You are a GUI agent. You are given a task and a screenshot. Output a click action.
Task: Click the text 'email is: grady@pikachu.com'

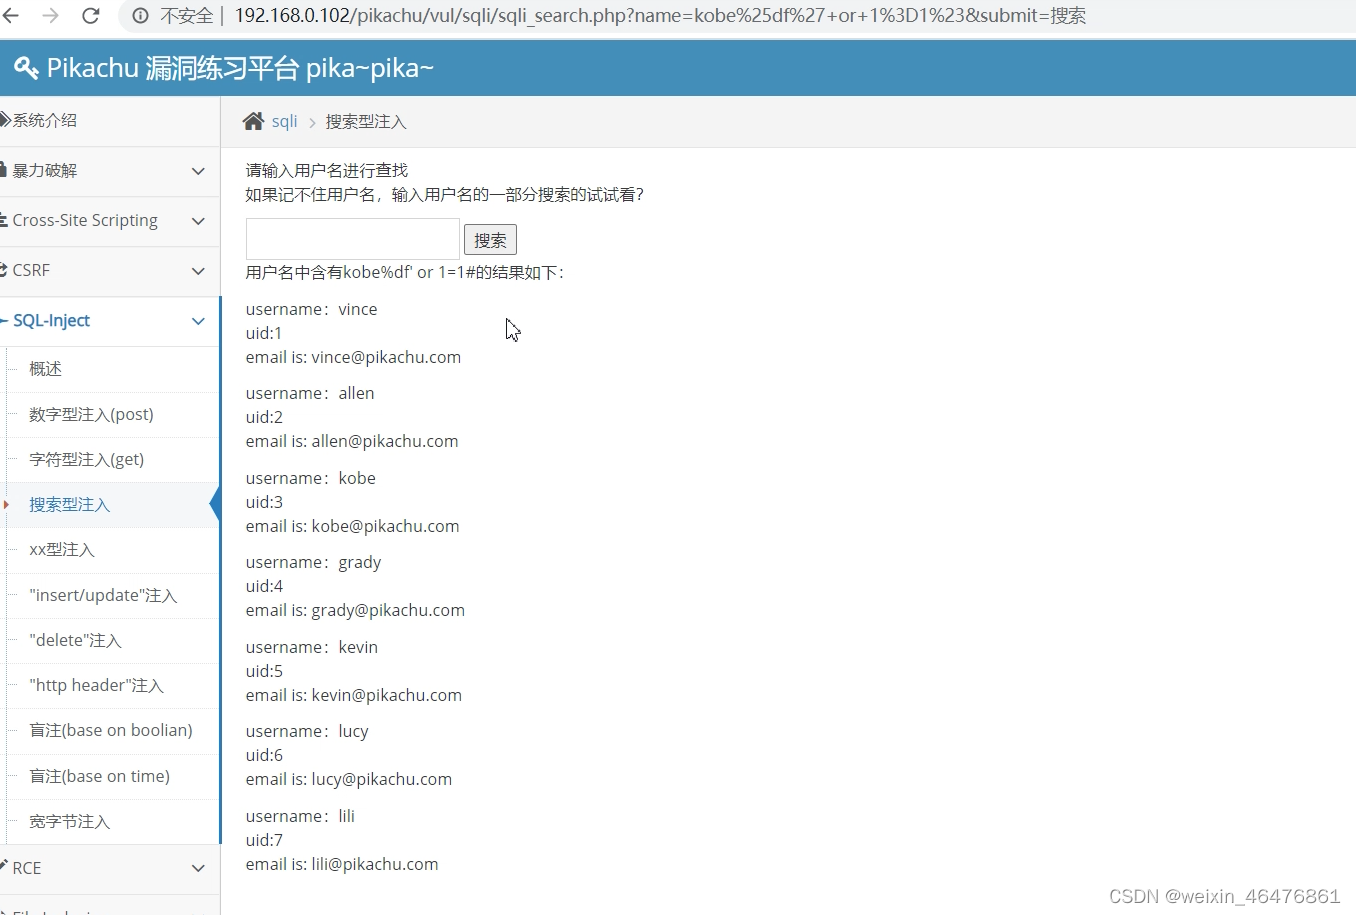(355, 610)
